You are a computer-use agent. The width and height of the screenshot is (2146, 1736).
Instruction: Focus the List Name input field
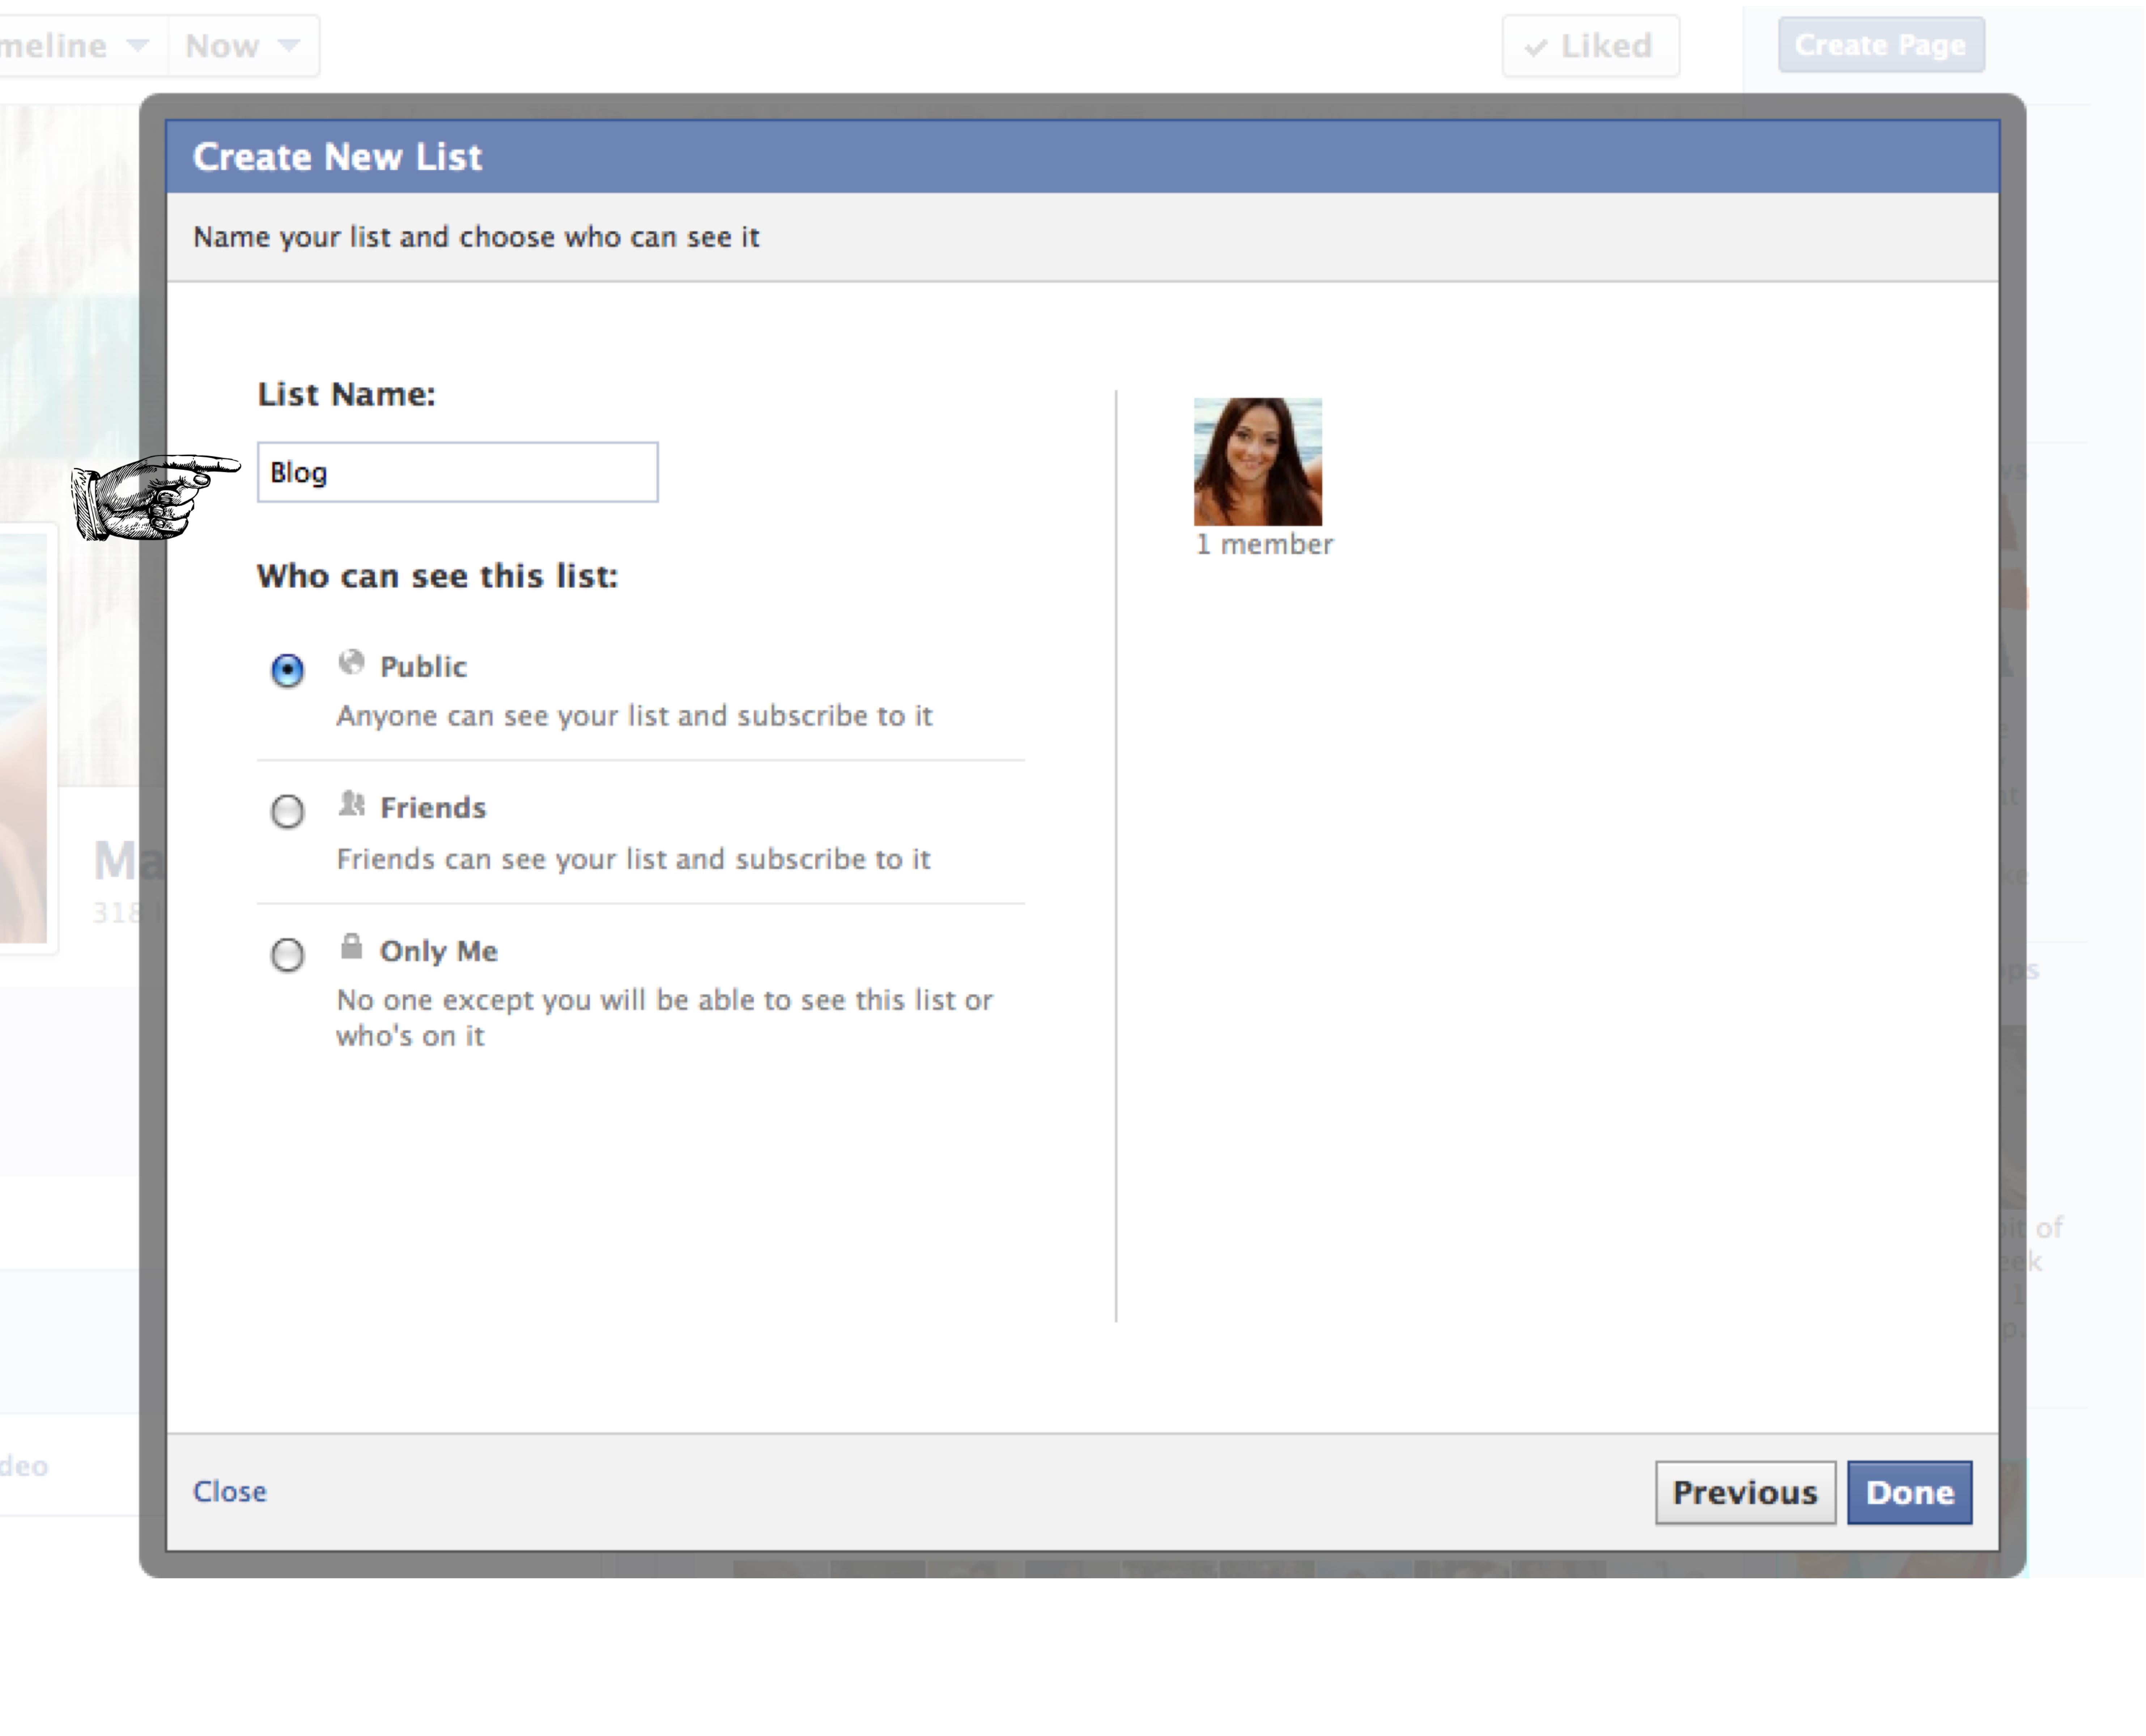click(458, 472)
